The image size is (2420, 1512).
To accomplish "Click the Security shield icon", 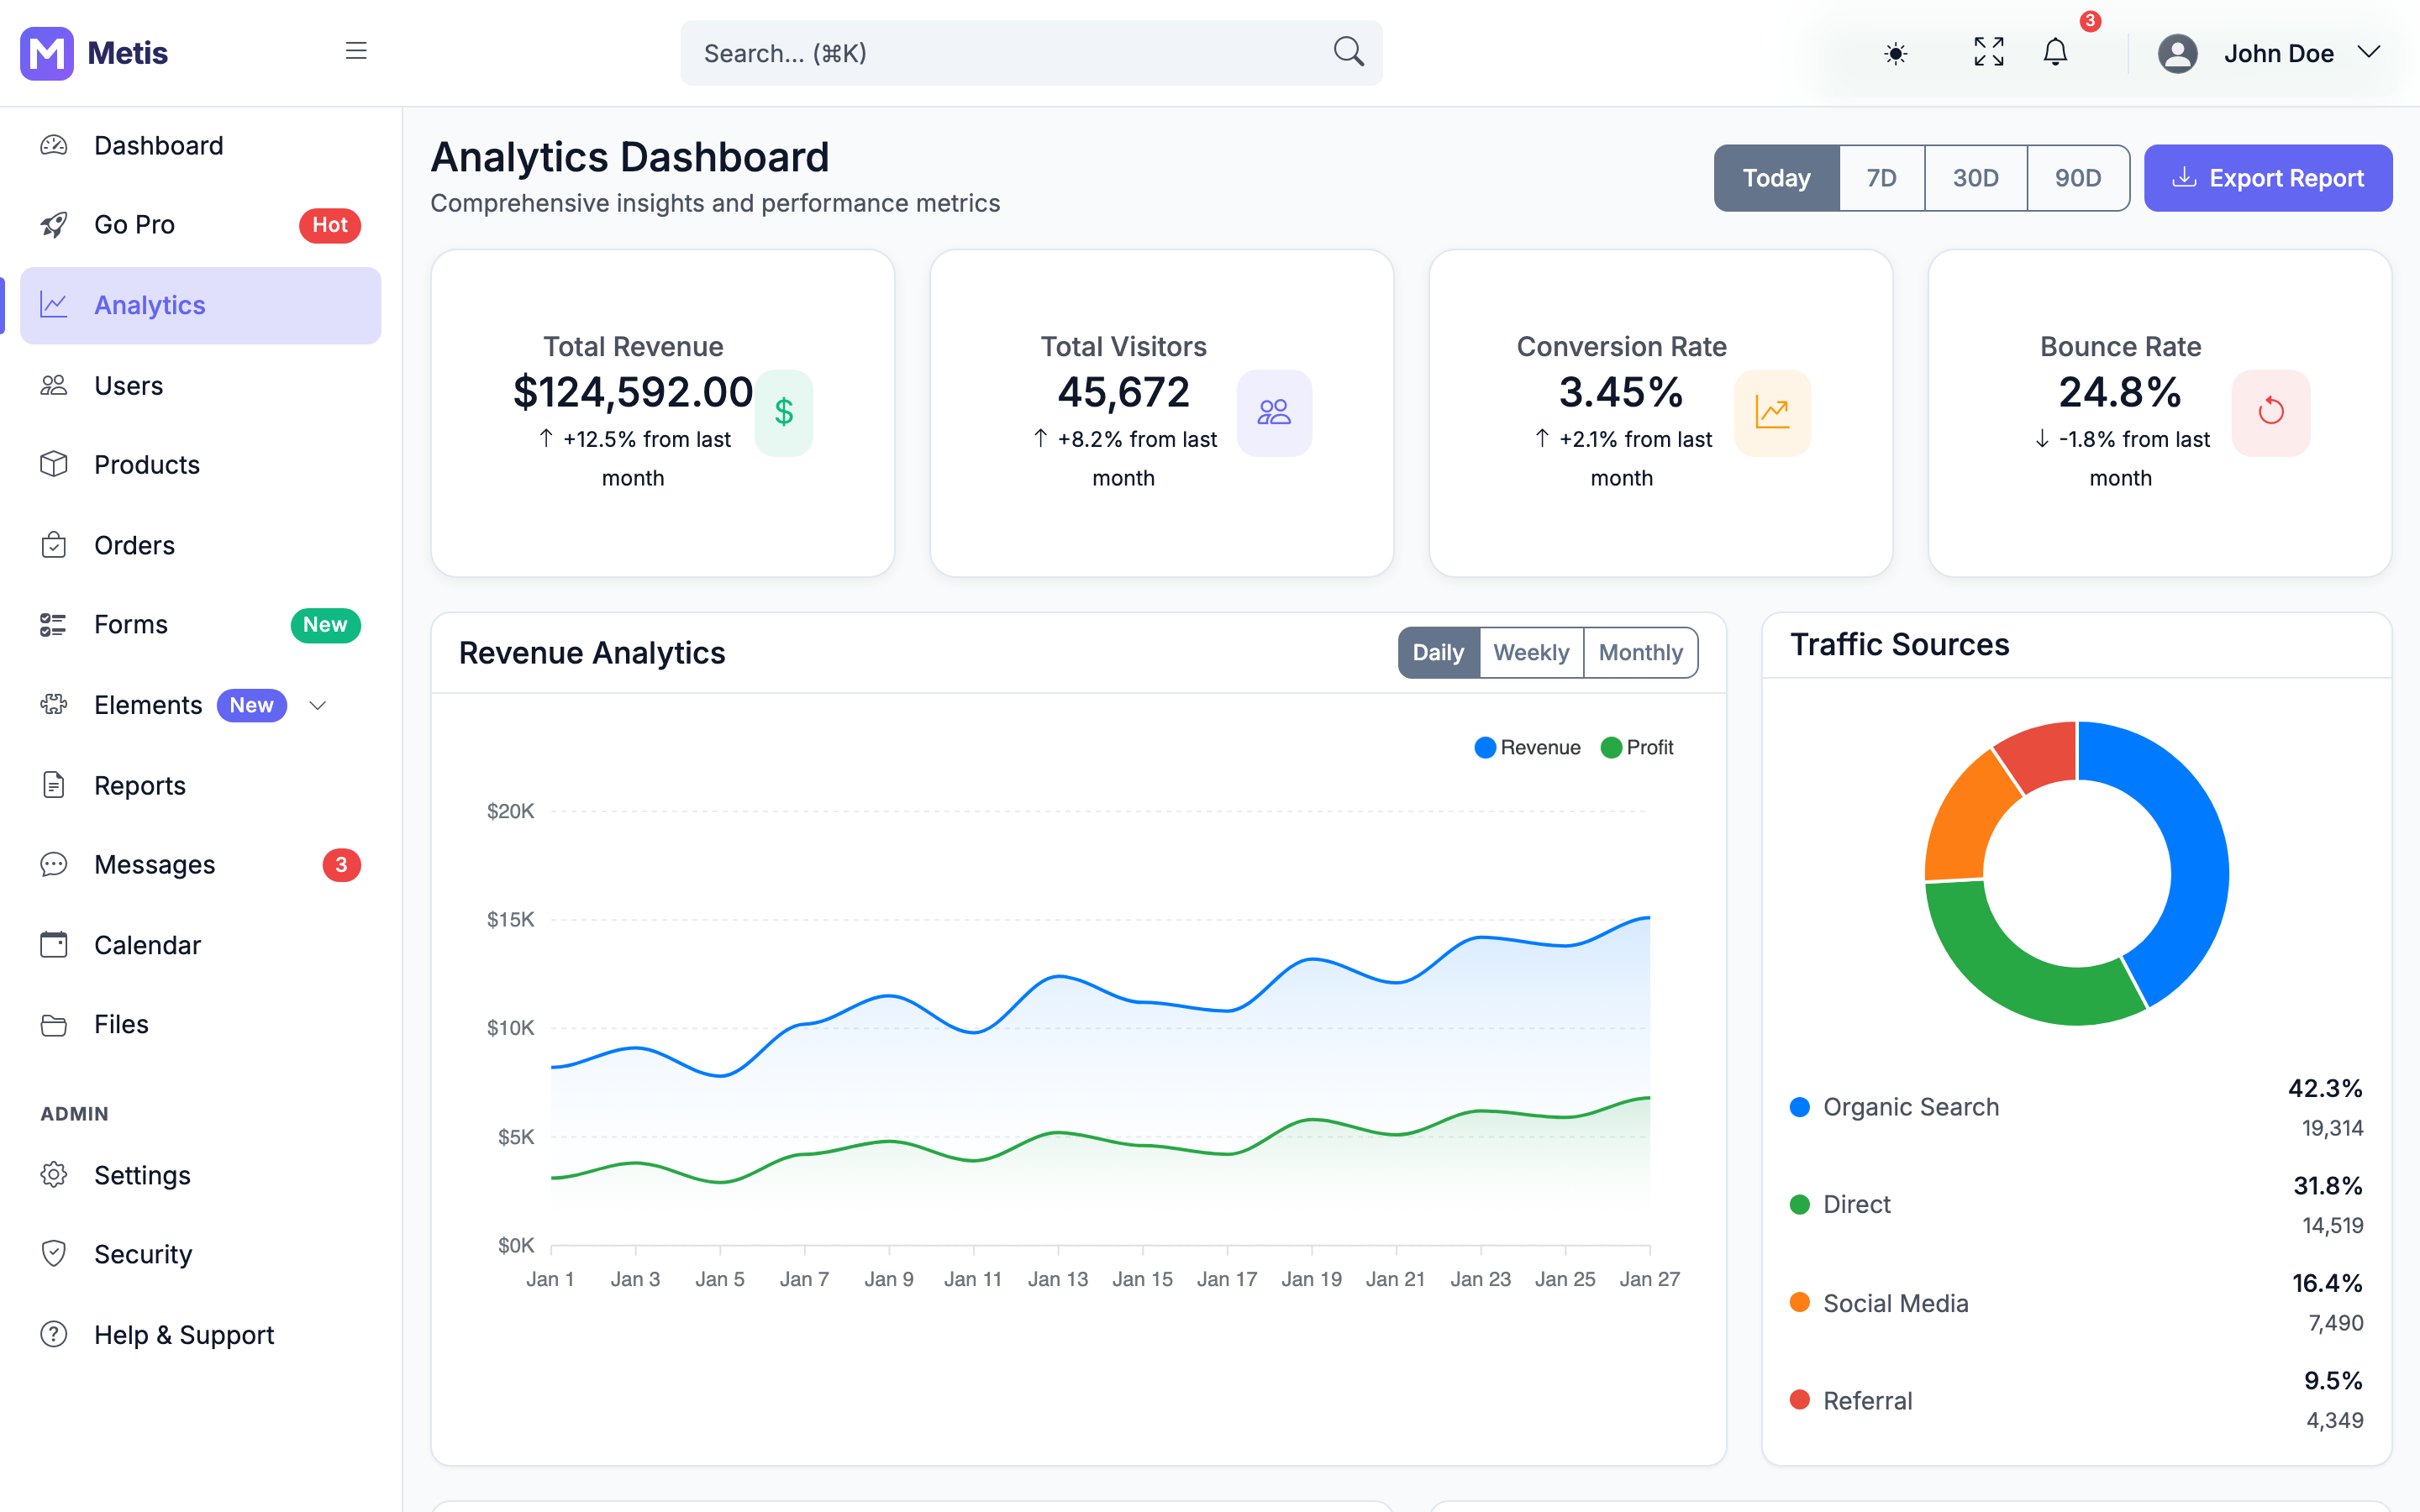I will coord(54,1254).
